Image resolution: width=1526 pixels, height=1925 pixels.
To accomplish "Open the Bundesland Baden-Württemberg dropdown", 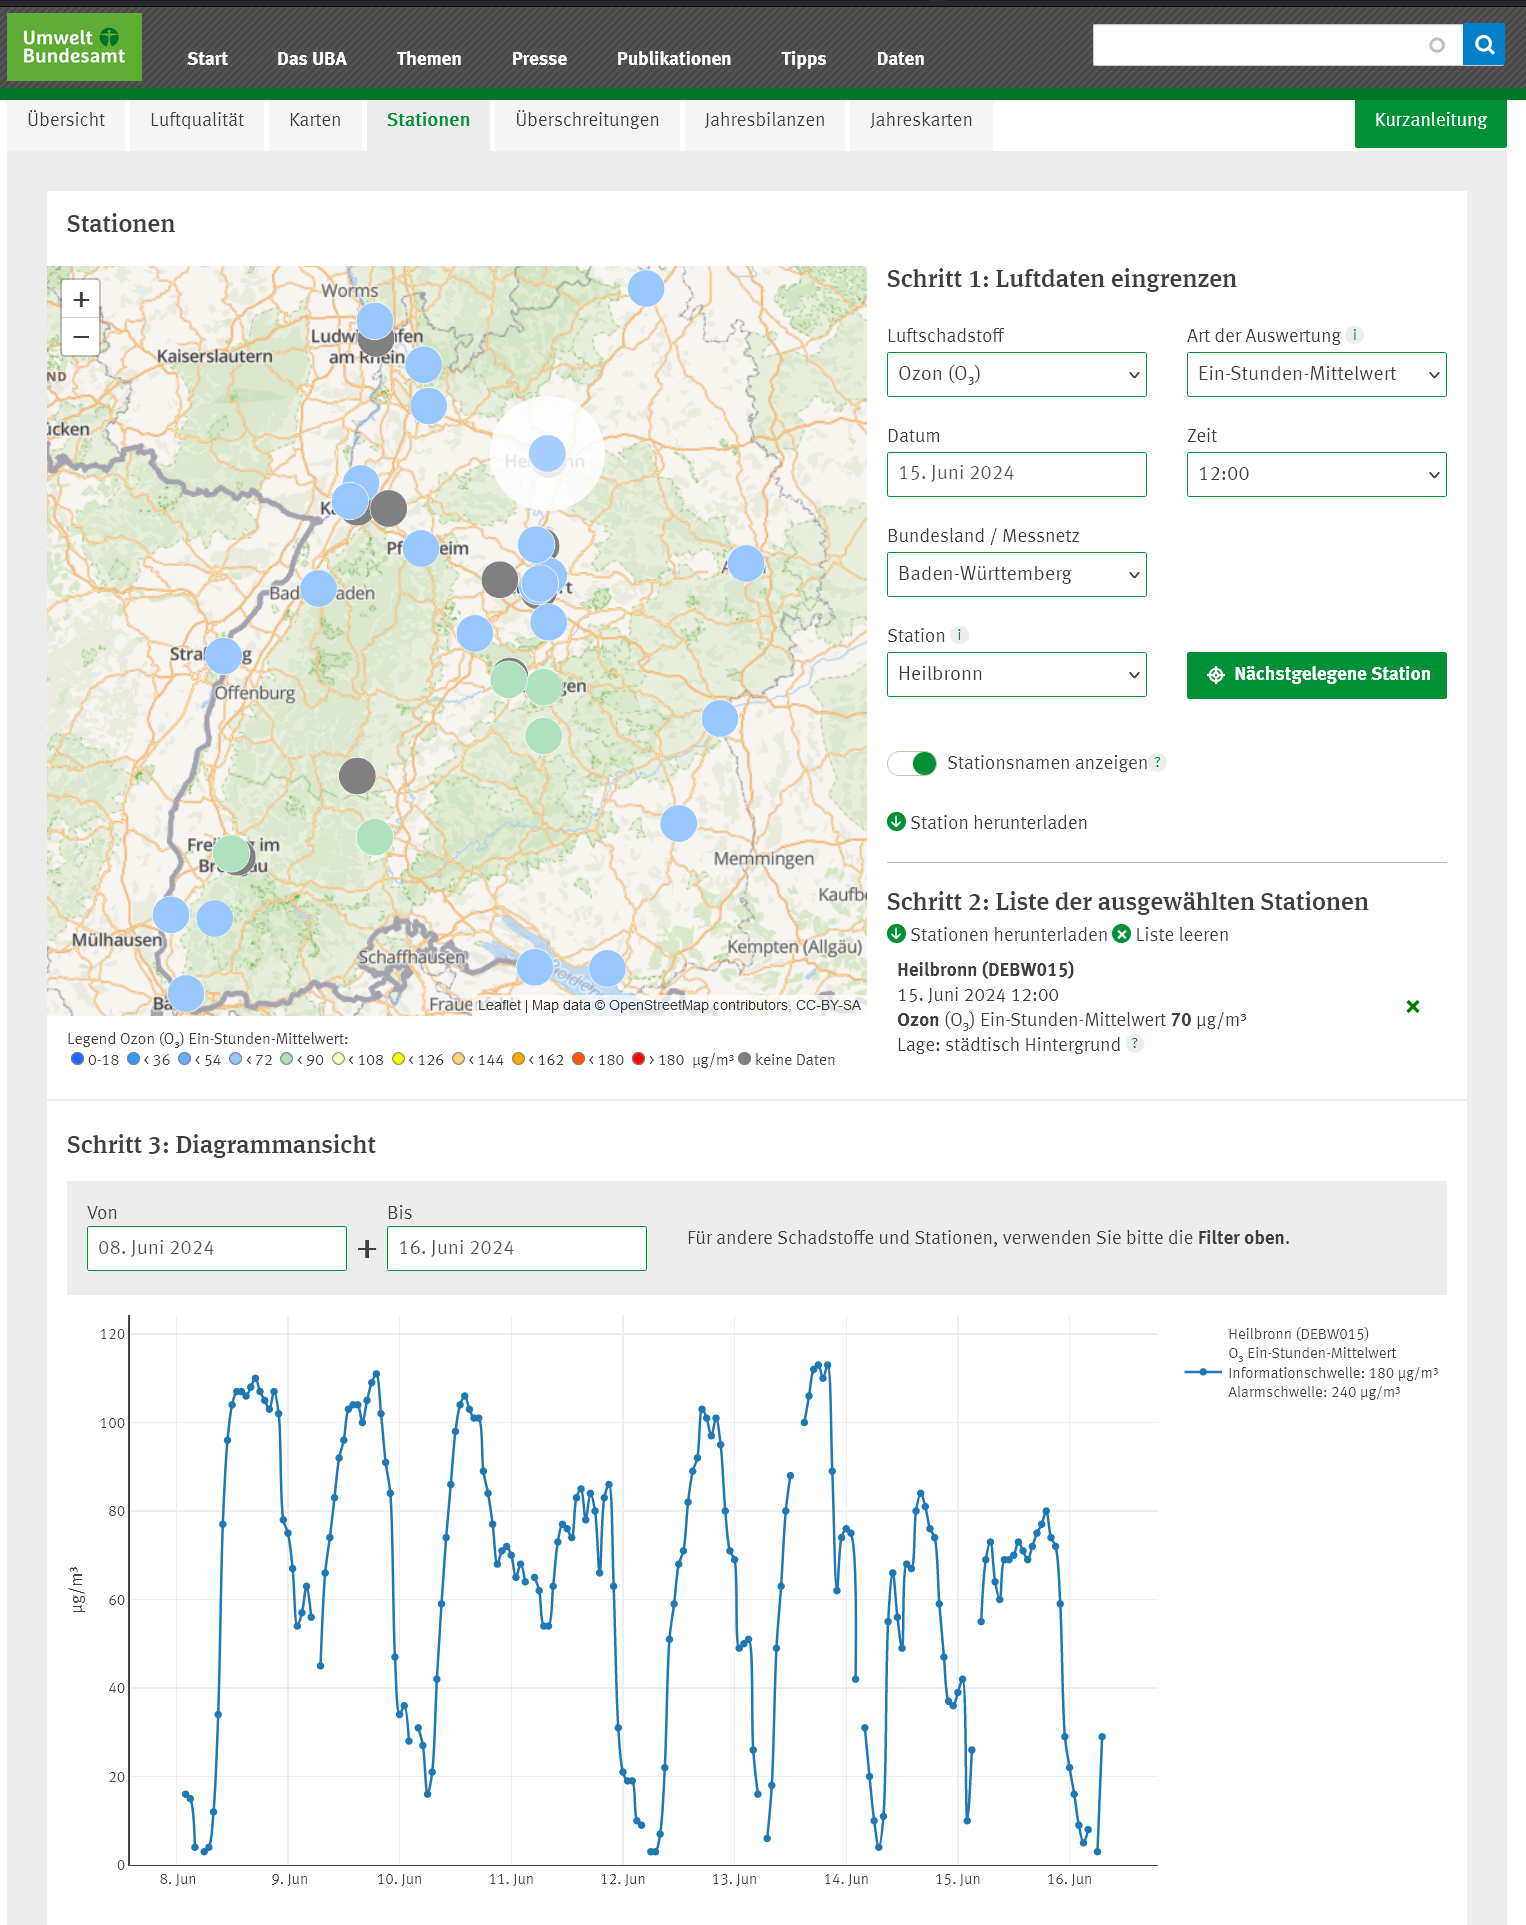I will (1016, 574).
